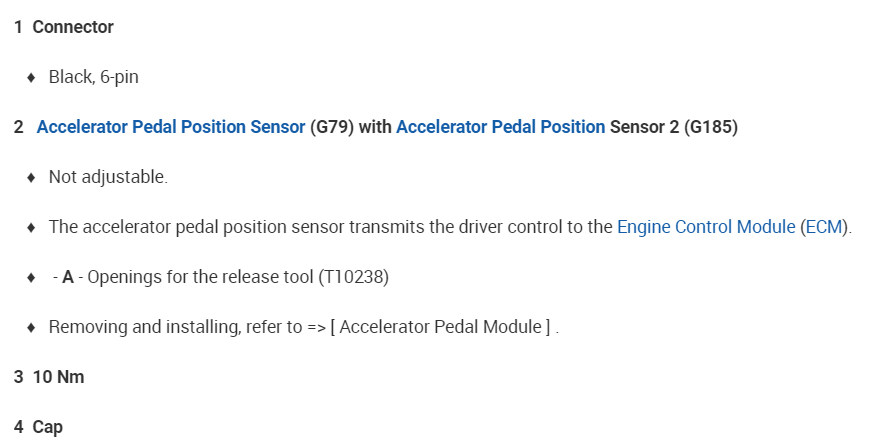The height and width of the screenshot is (447, 875).
Task: Open the Accelerator Pedal Position Sensor link
Action: click(x=170, y=127)
